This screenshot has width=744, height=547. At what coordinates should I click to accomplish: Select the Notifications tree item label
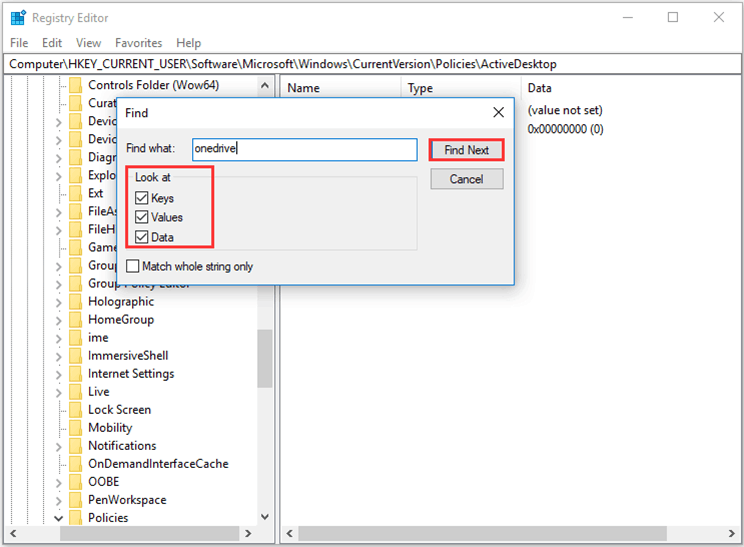pyautogui.click(x=122, y=446)
